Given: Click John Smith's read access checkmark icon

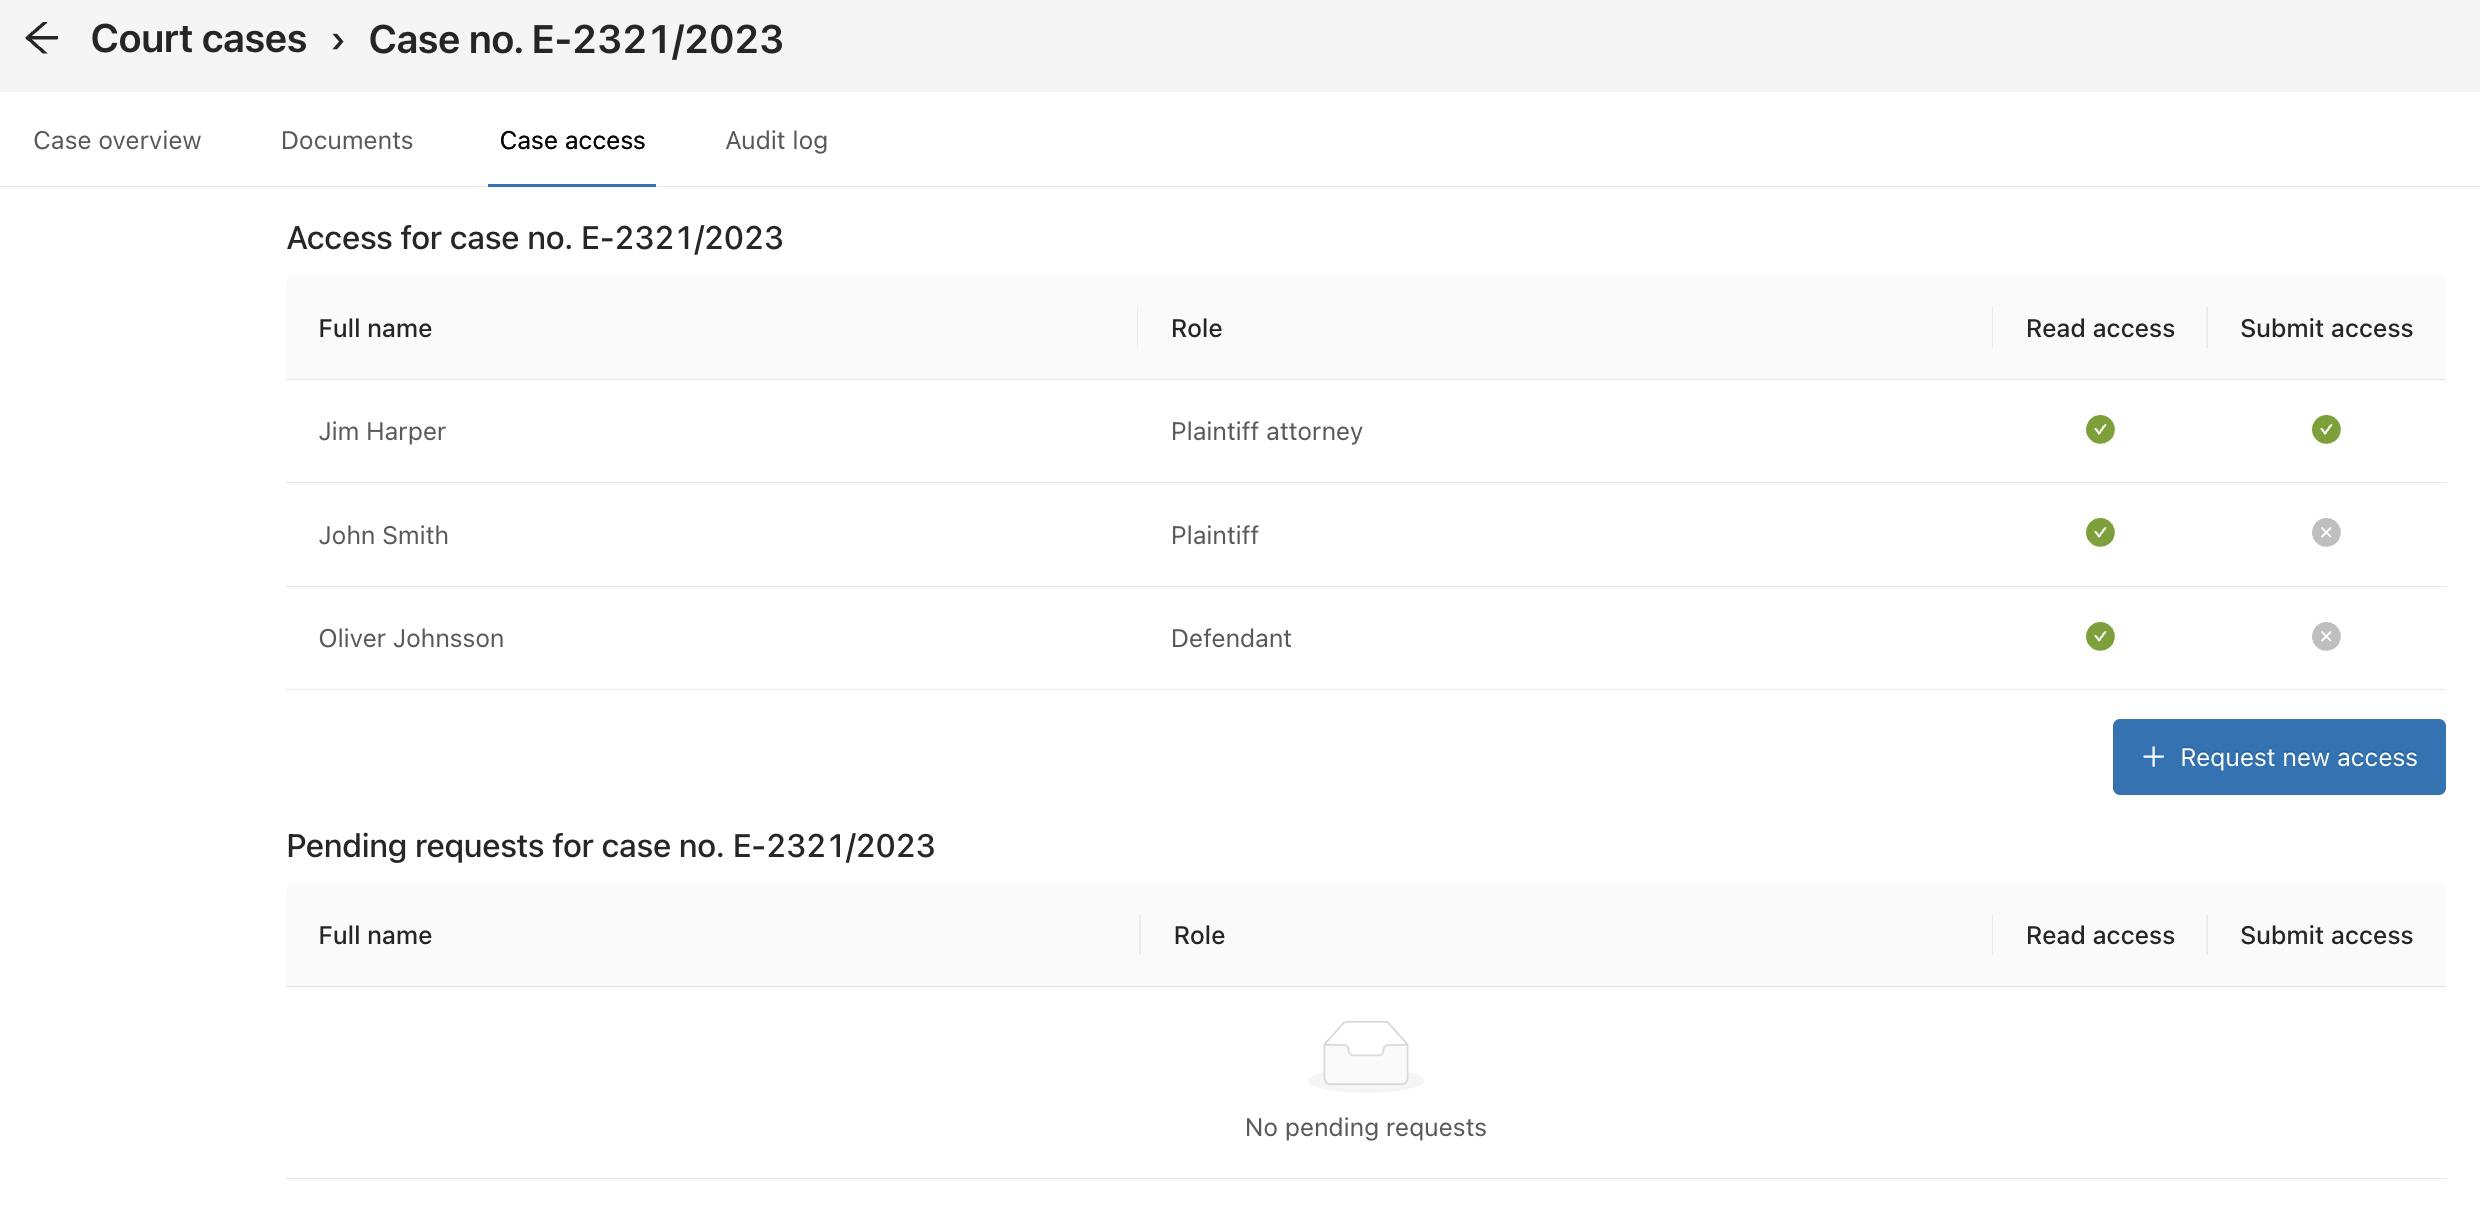Looking at the screenshot, I should click(x=2100, y=533).
